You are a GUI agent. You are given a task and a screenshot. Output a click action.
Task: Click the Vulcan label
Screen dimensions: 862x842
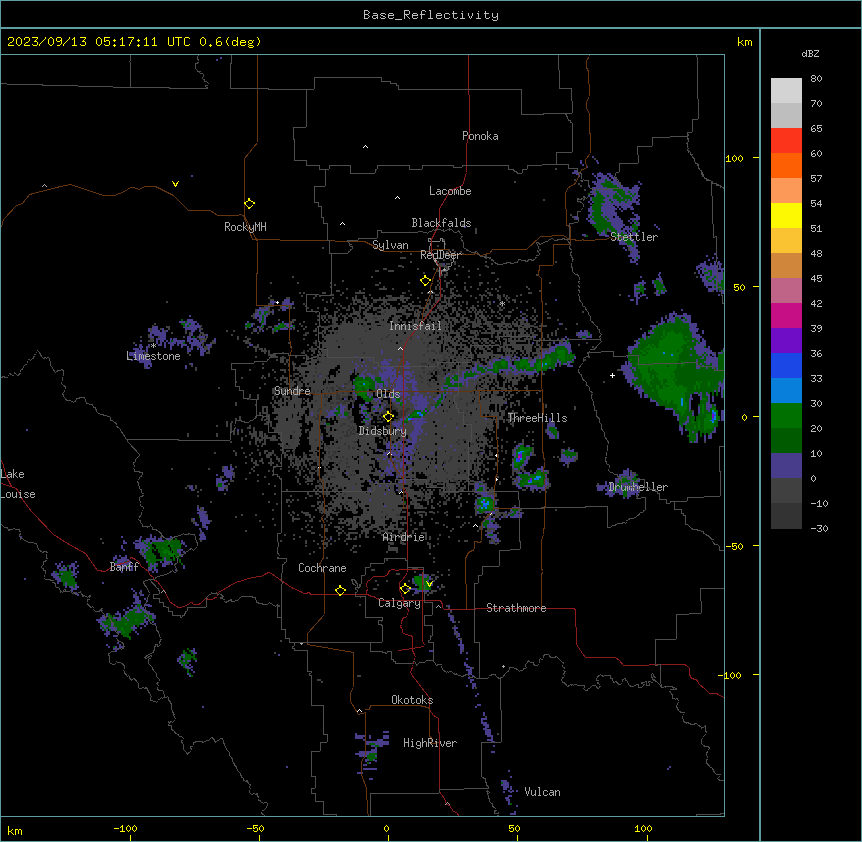[x=542, y=792]
